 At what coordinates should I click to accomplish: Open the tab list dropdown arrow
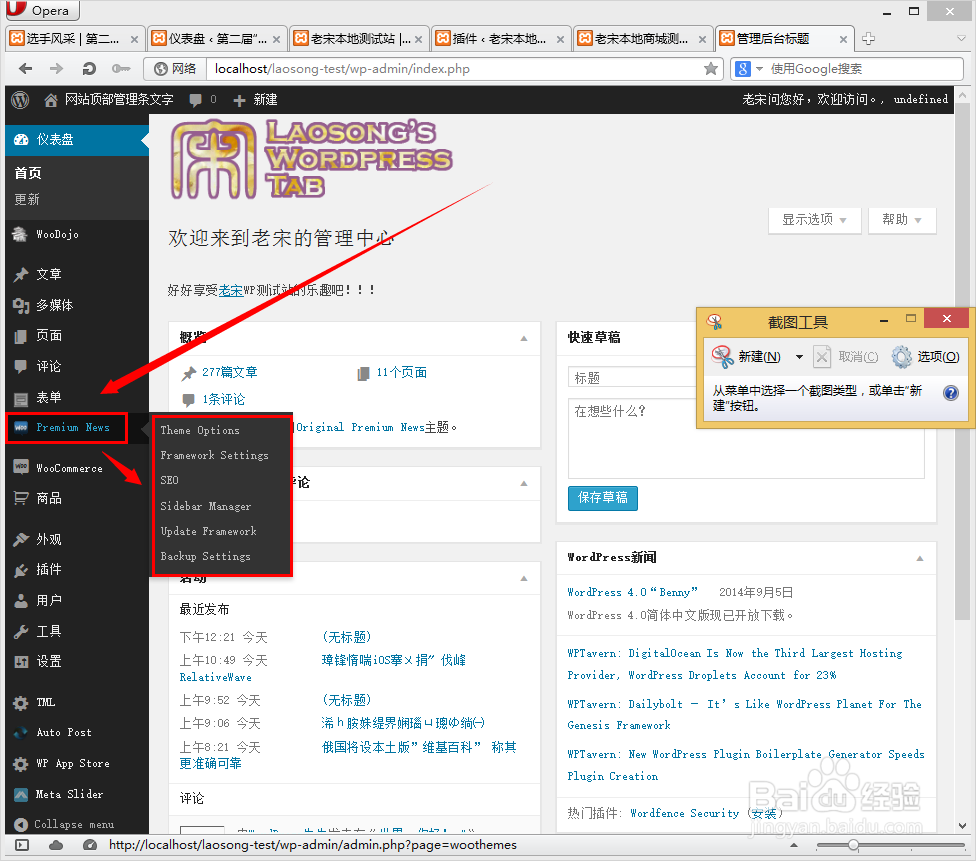[x=960, y=39]
